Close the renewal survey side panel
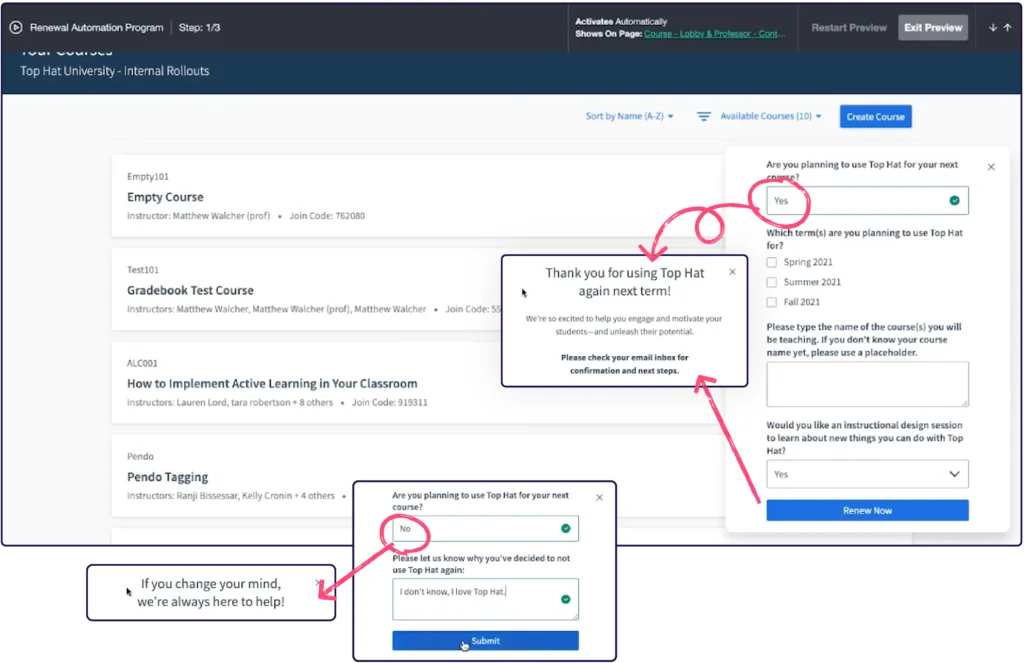 pyautogui.click(x=991, y=167)
